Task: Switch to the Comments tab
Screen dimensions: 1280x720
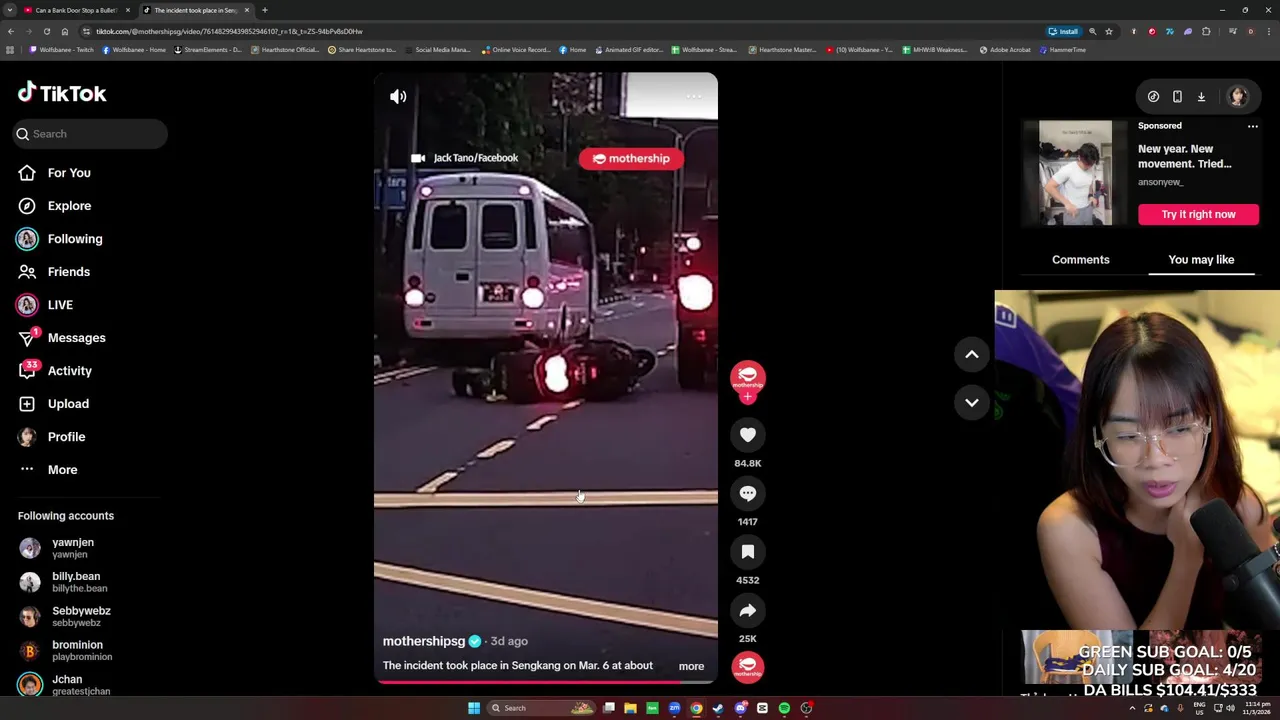Action: point(1080,260)
